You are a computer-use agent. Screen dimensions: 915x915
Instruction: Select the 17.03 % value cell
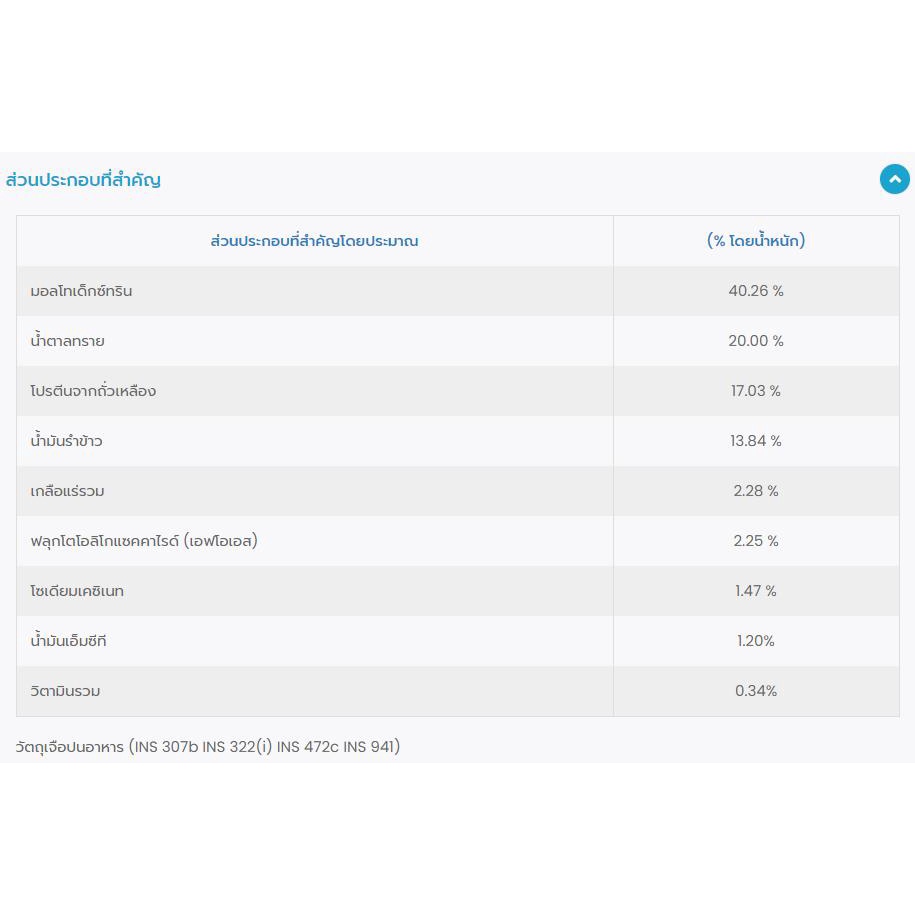pos(756,391)
